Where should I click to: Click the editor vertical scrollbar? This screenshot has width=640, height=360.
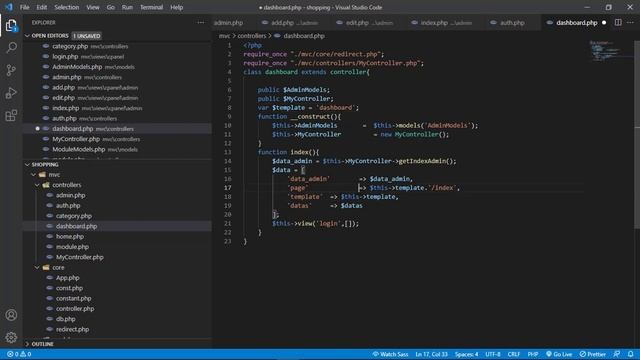(637, 135)
